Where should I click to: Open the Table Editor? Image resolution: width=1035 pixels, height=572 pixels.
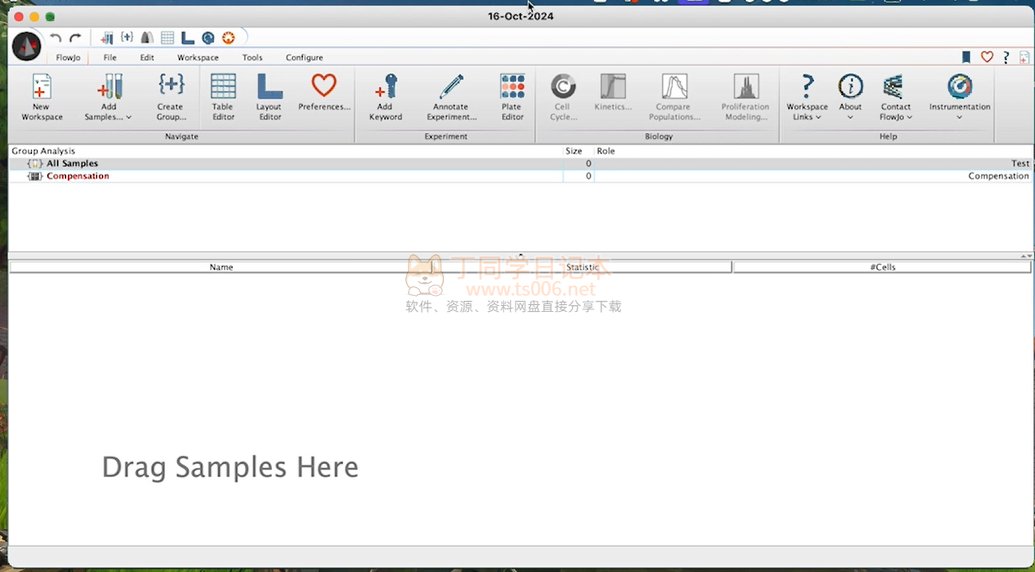coord(223,88)
